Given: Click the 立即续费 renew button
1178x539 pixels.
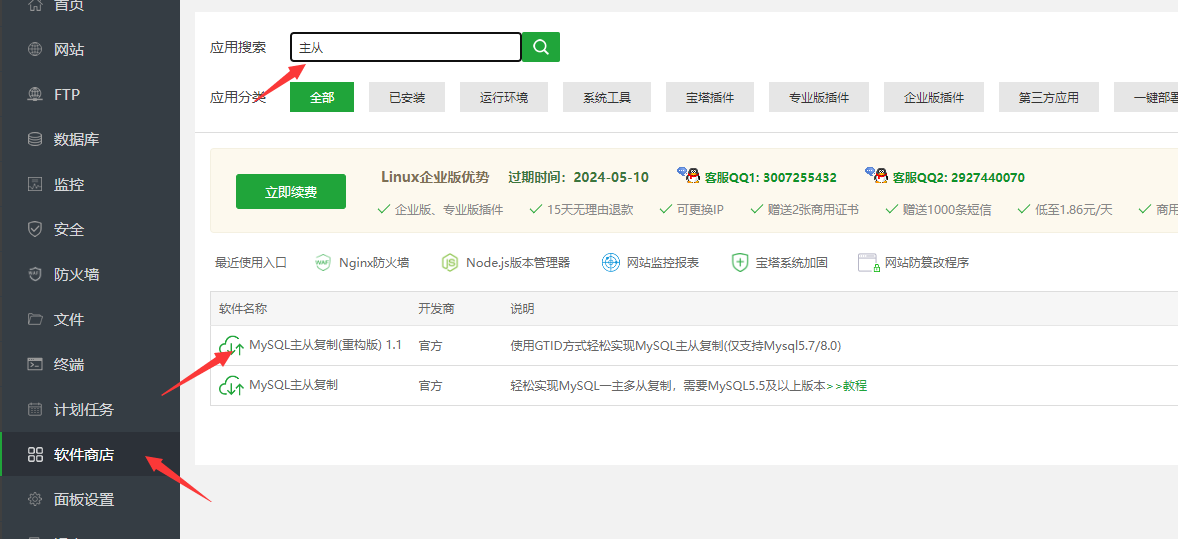Looking at the screenshot, I should [291, 192].
